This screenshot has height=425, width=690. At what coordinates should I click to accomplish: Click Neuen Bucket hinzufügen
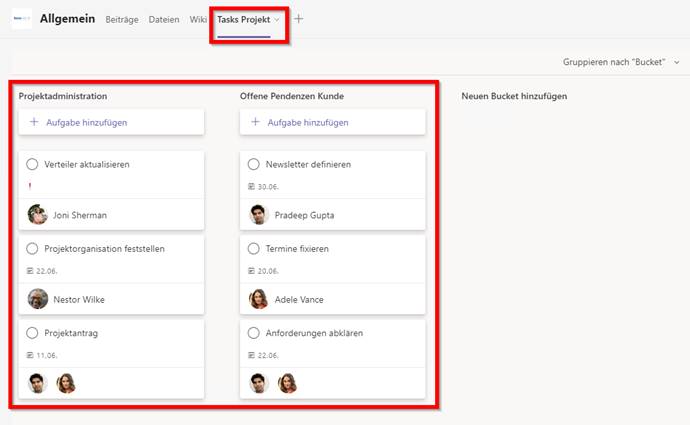coord(514,96)
